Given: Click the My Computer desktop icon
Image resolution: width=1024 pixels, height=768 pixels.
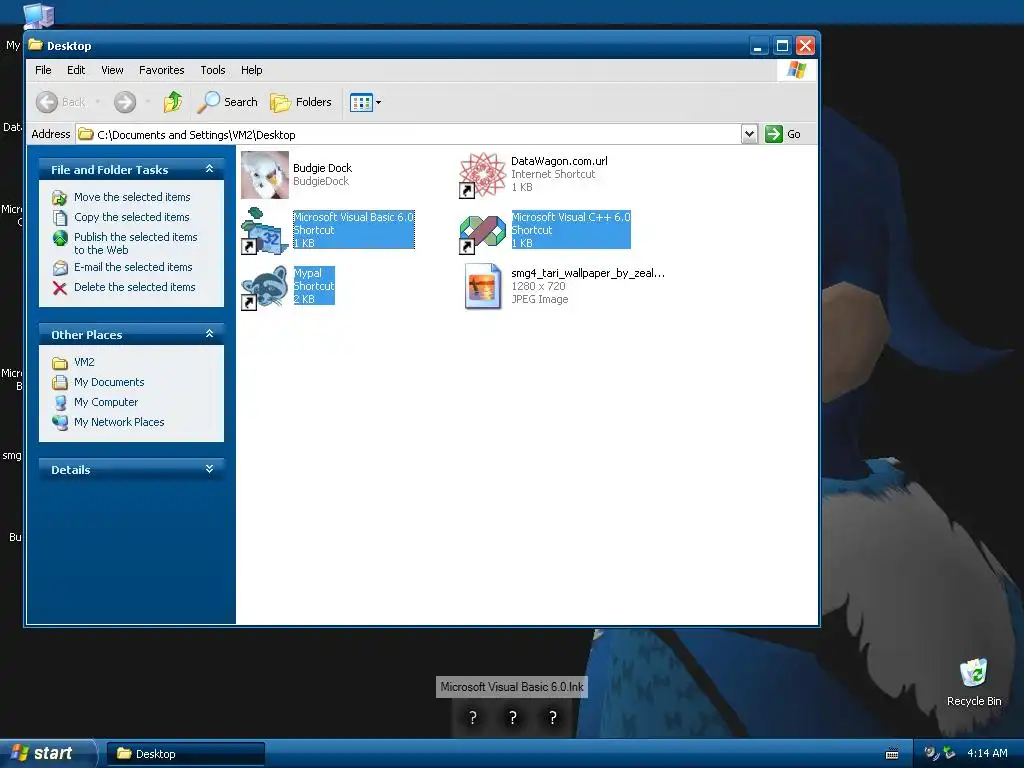Looking at the screenshot, I should [x=38, y=16].
